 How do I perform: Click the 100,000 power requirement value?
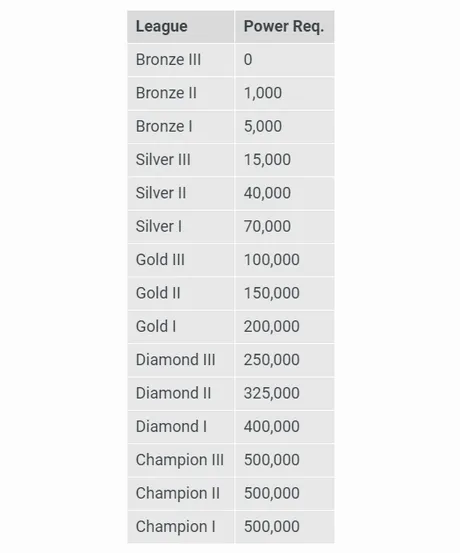pyautogui.click(x=272, y=260)
